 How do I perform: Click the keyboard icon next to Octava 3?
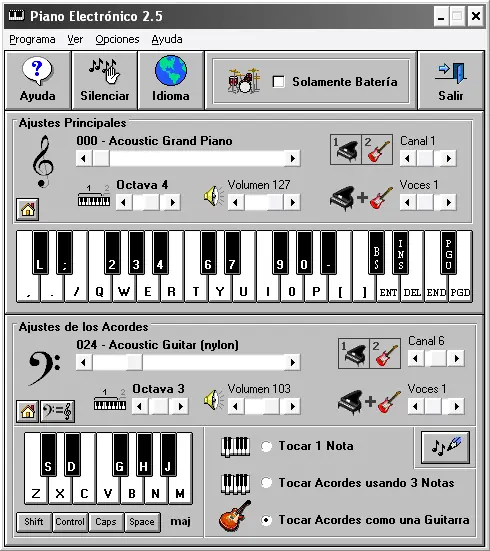click(x=110, y=400)
